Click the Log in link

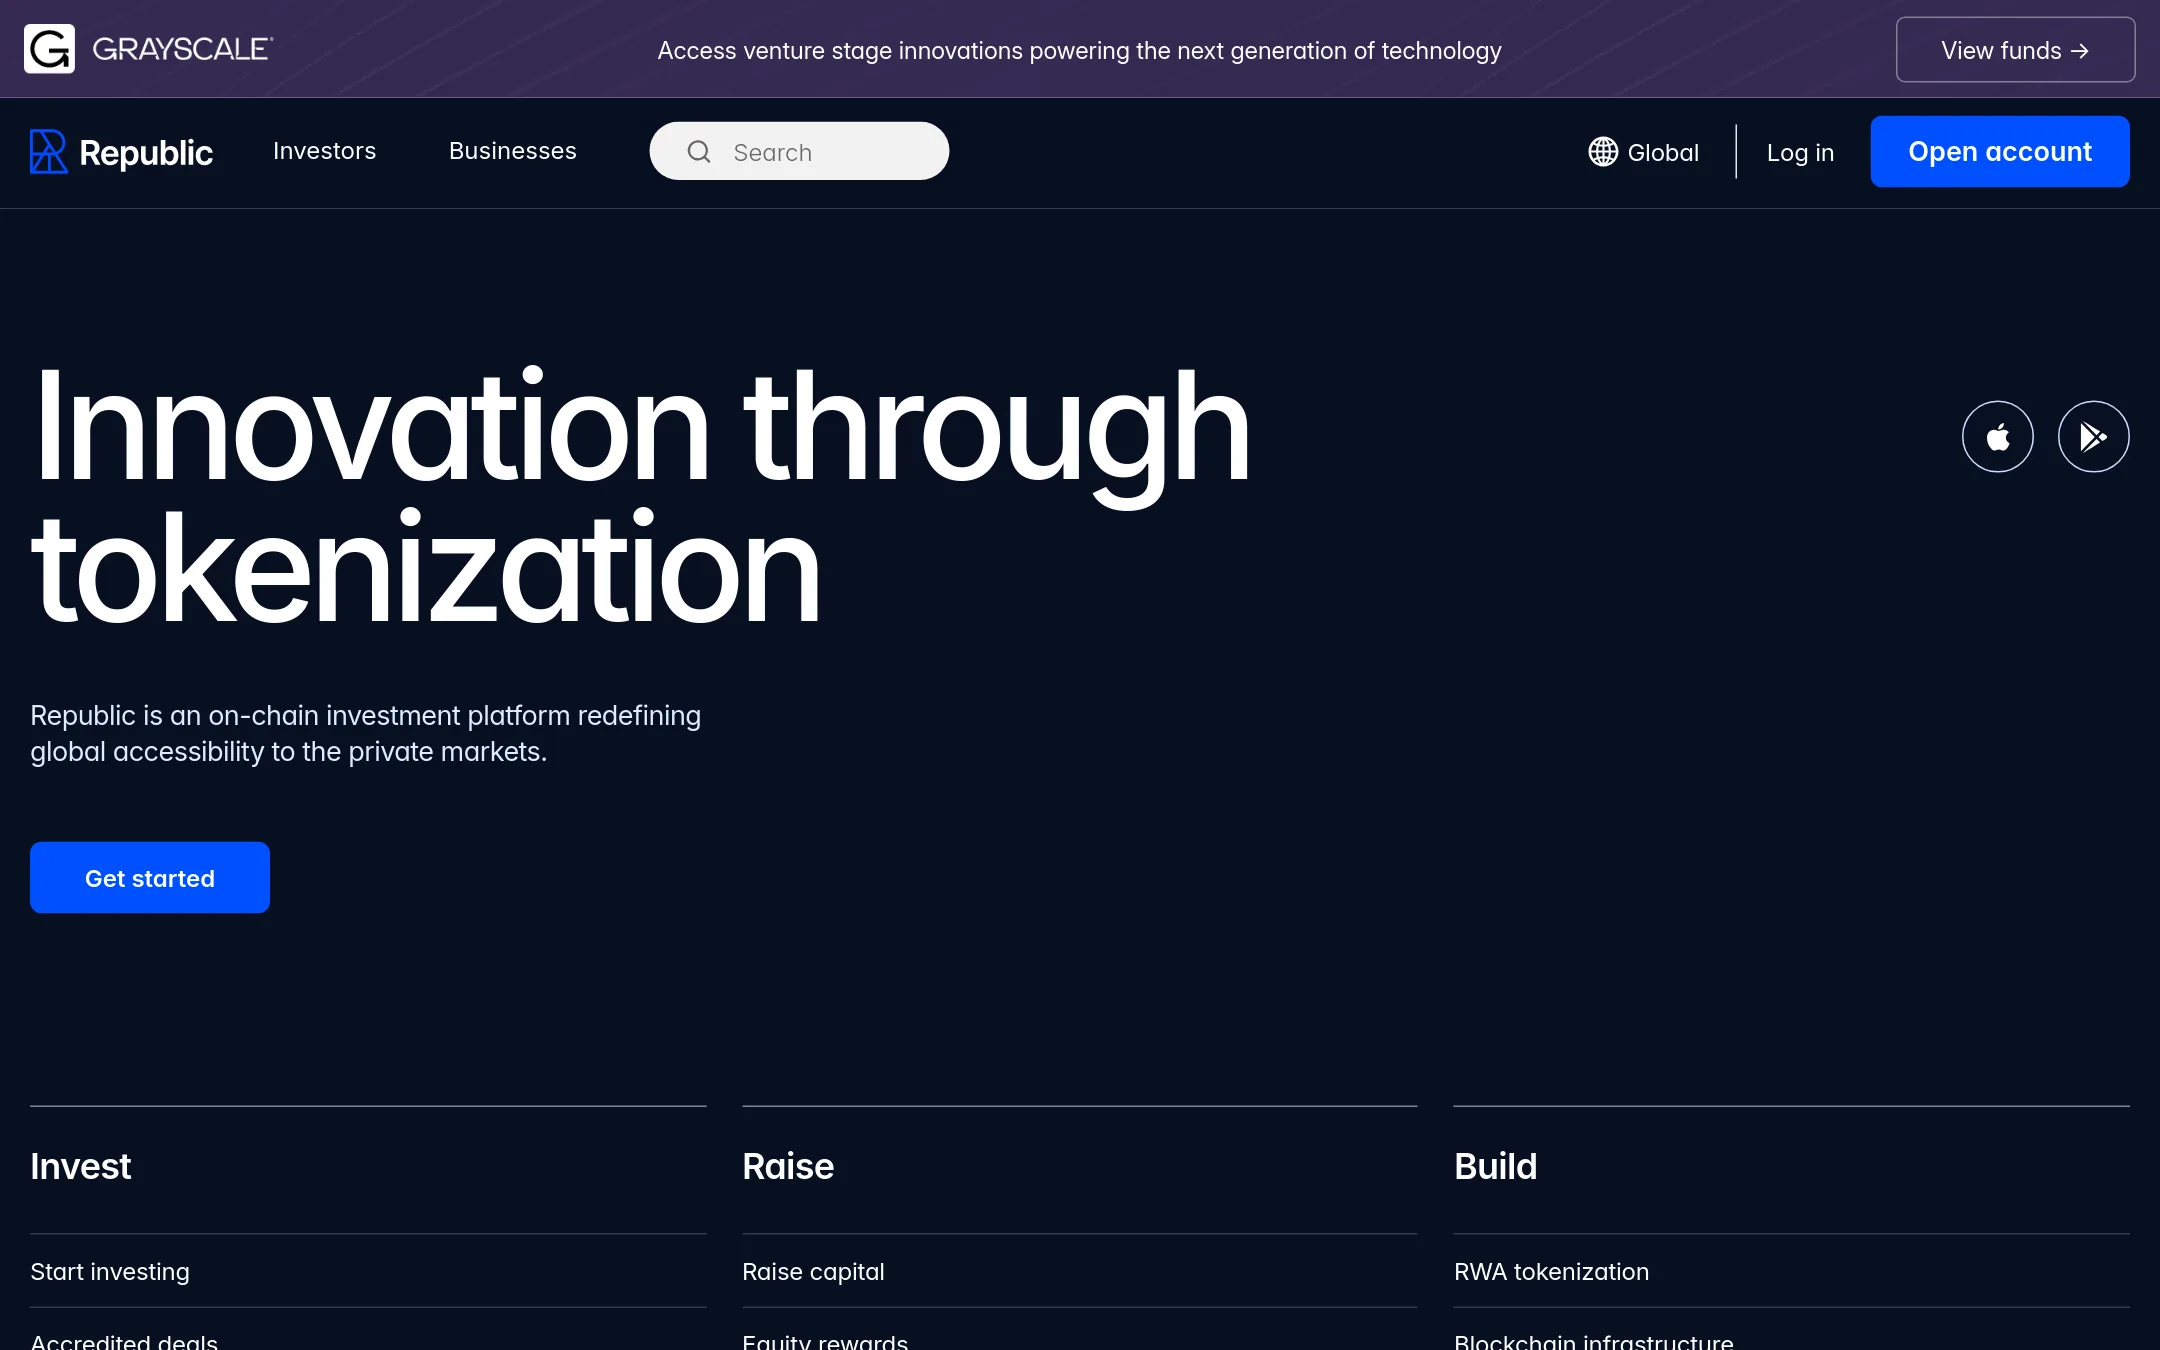coord(1800,152)
